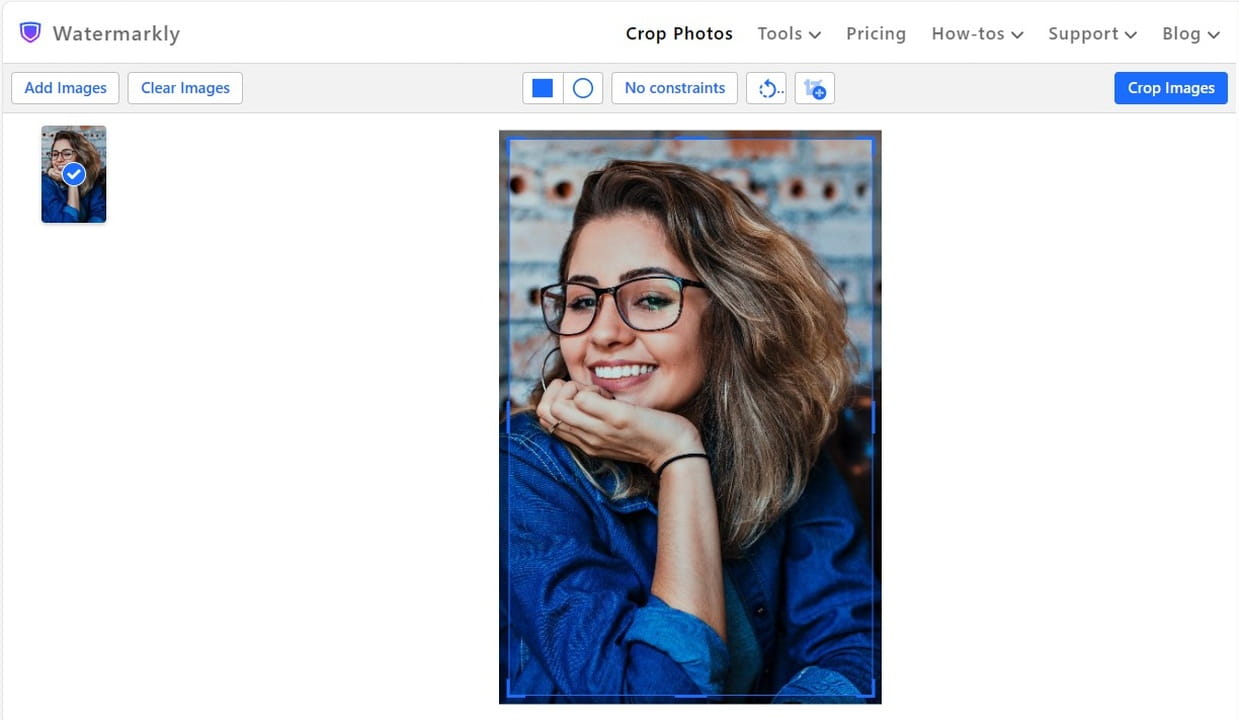This screenshot has height=720, width=1239.
Task: Click the rotate image icon
Action: click(766, 88)
